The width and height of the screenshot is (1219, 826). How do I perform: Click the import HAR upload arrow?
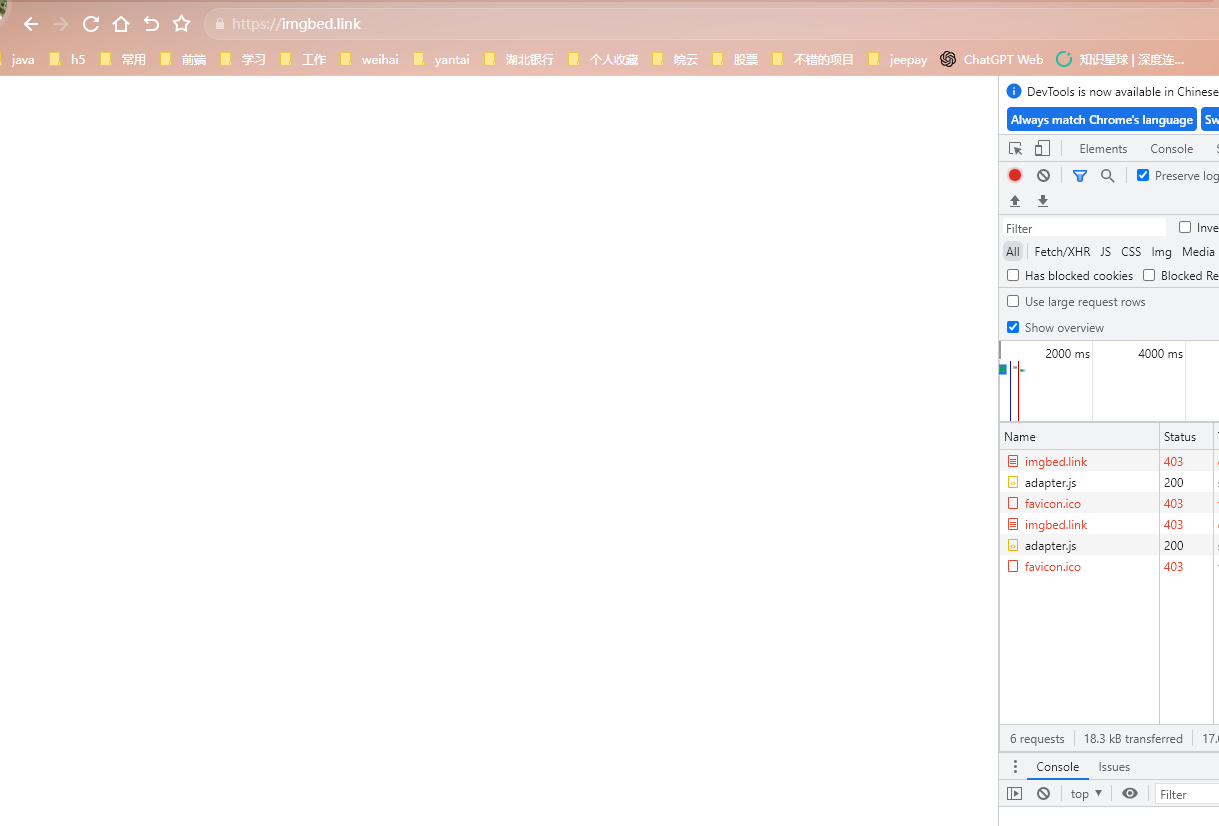pyautogui.click(x=1015, y=201)
